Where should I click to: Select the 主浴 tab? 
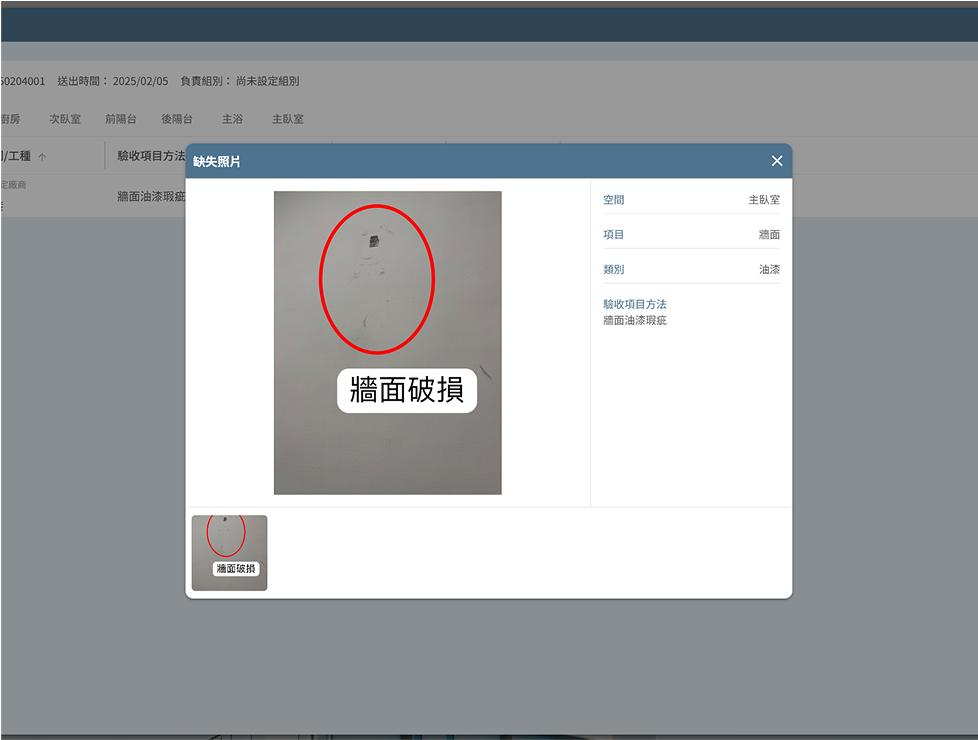[232, 119]
